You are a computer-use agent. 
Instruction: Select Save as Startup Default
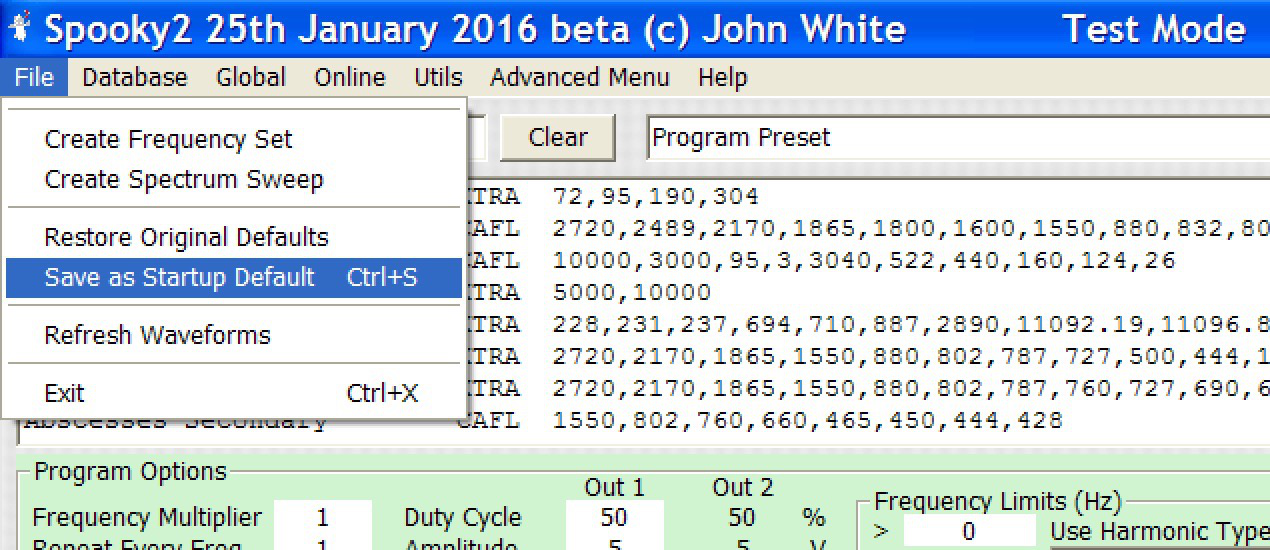point(234,278)
